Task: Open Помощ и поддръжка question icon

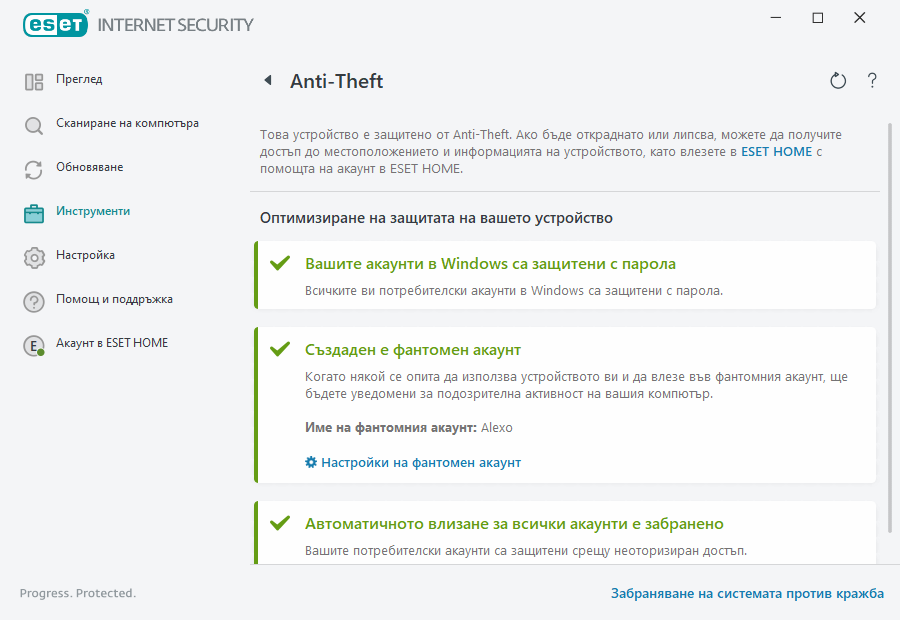Action: click(33, 299)
